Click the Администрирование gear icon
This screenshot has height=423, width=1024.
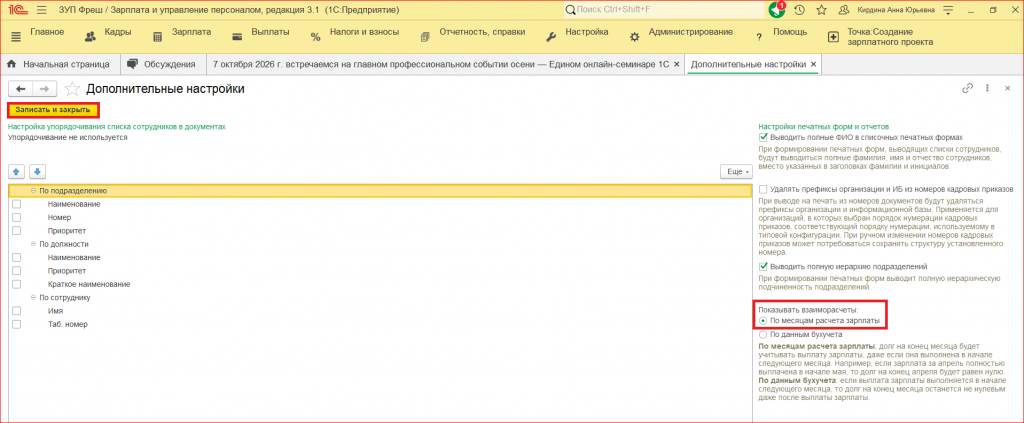(x=634, y=37)
